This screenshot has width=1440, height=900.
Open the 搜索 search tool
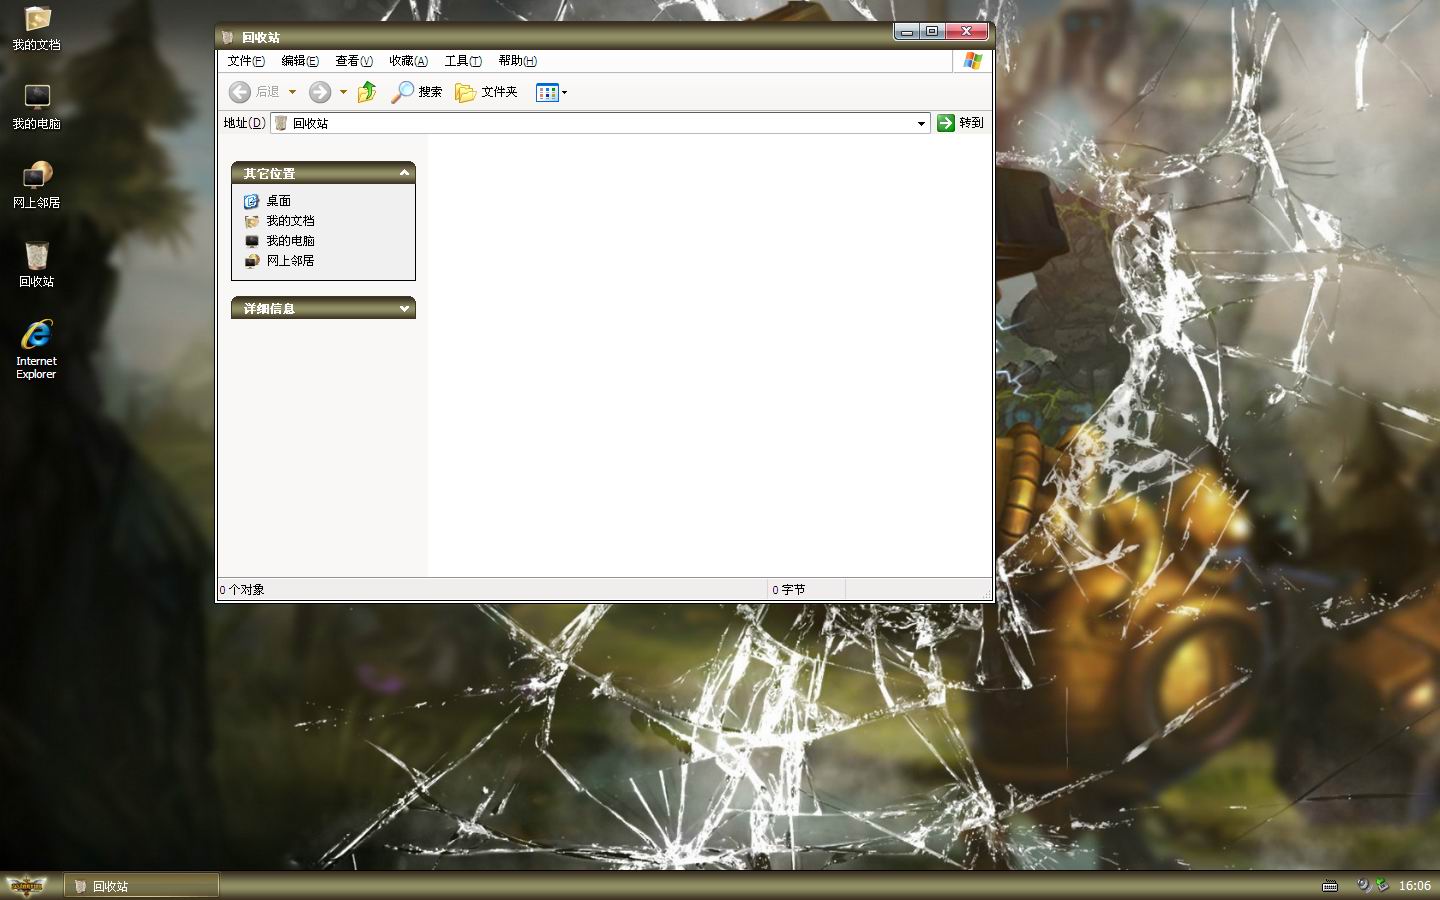pos(417,92)
